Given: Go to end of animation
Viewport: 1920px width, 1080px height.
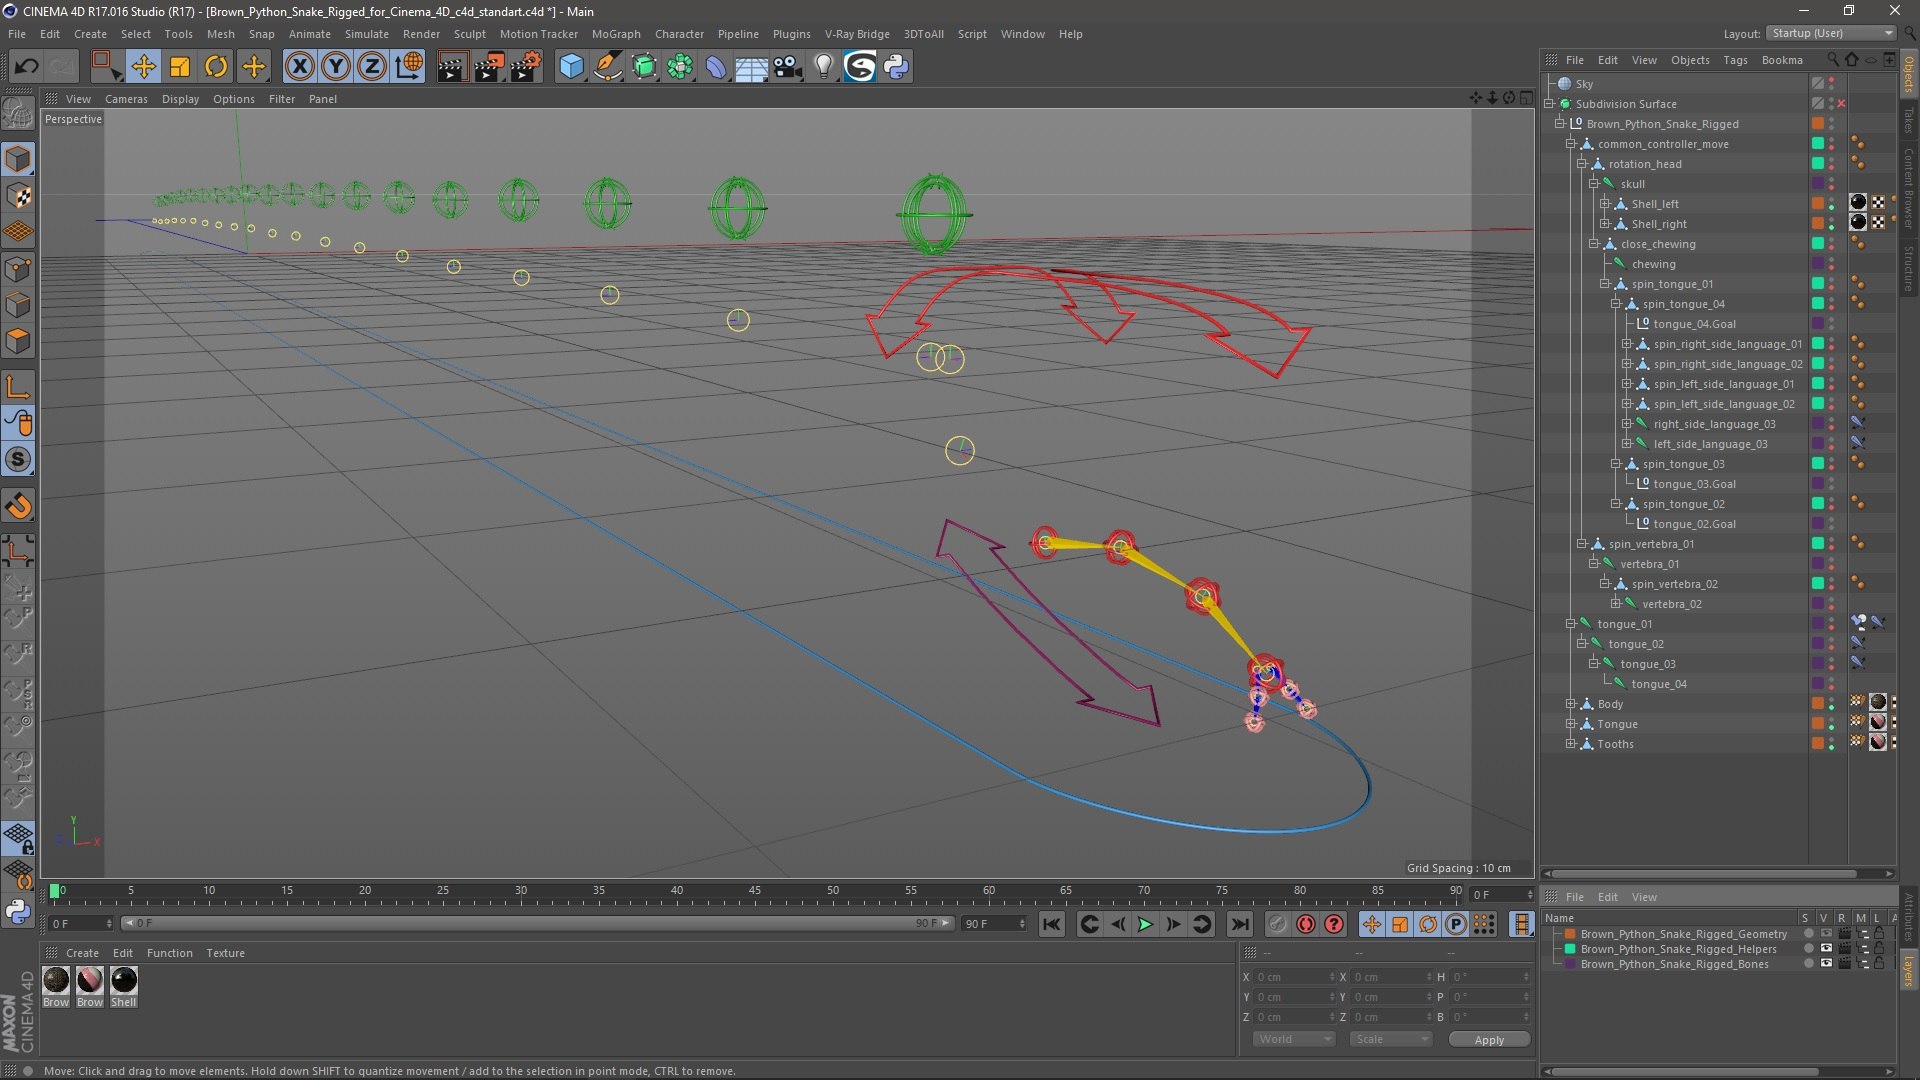Looking at the screenshot, I should (1239, 925).
